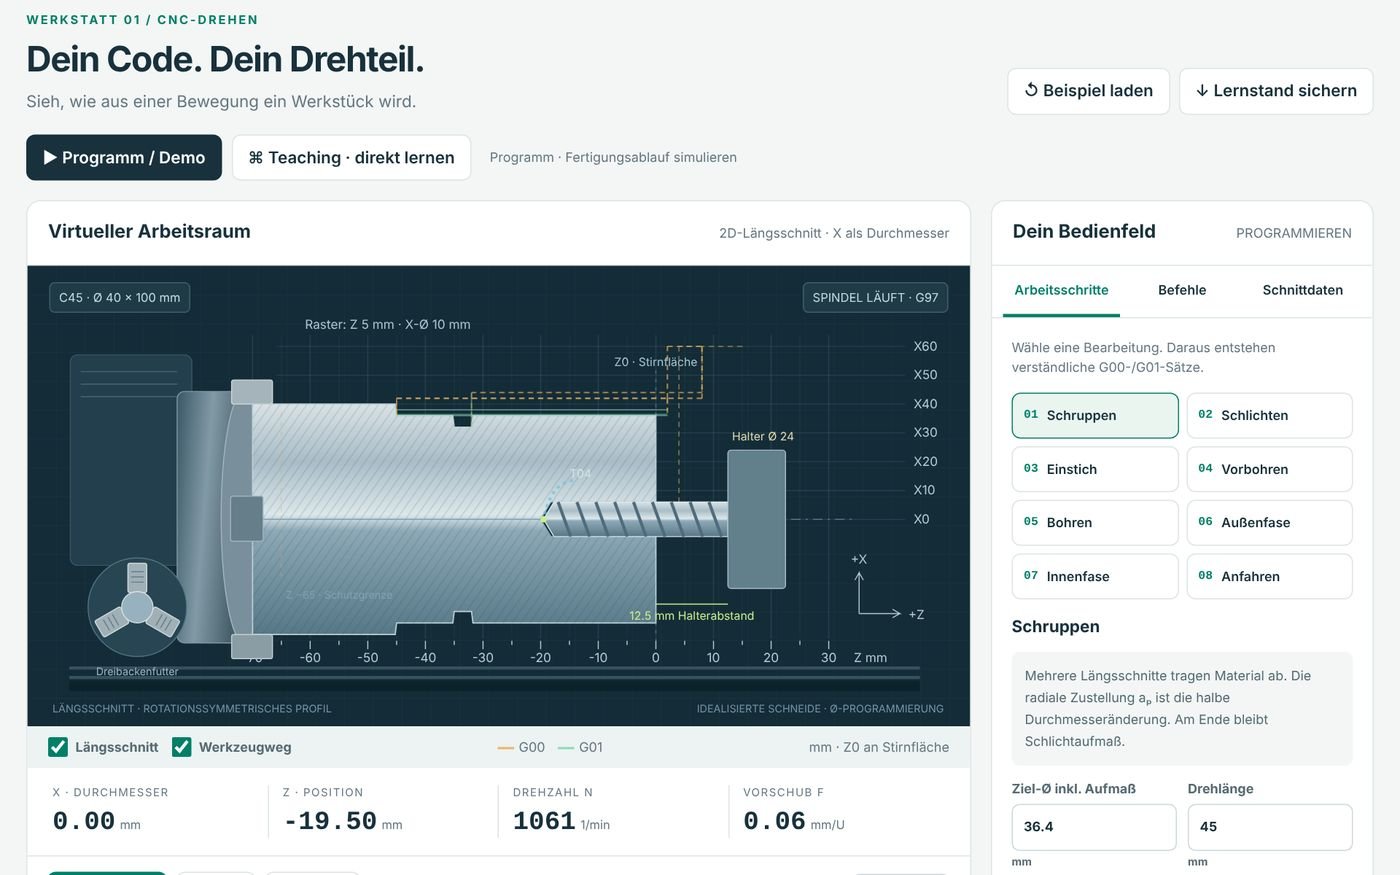The width and height of the screenshot is (1400, 875).
Task: Choose the 04 Vorbohren operation
Action: (1269, 469)
